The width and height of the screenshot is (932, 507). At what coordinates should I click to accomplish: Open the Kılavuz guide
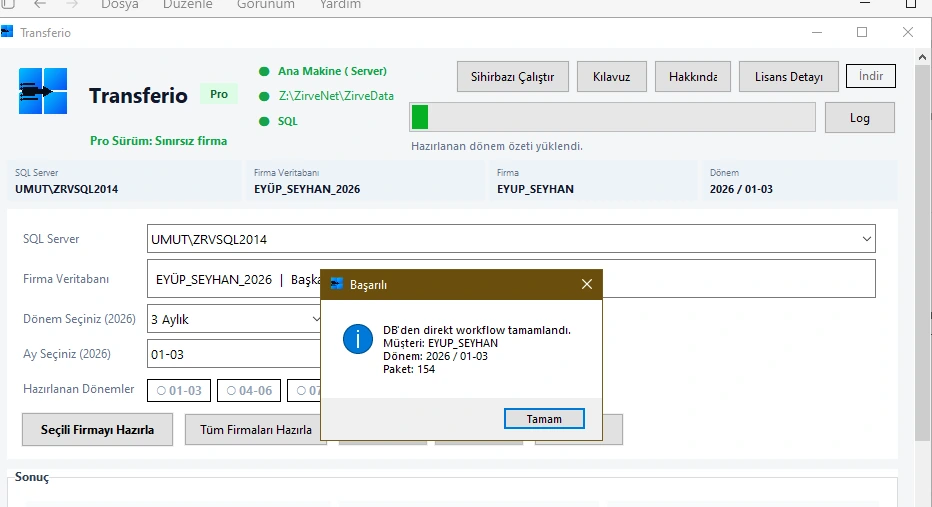click(x=612, y=77)
